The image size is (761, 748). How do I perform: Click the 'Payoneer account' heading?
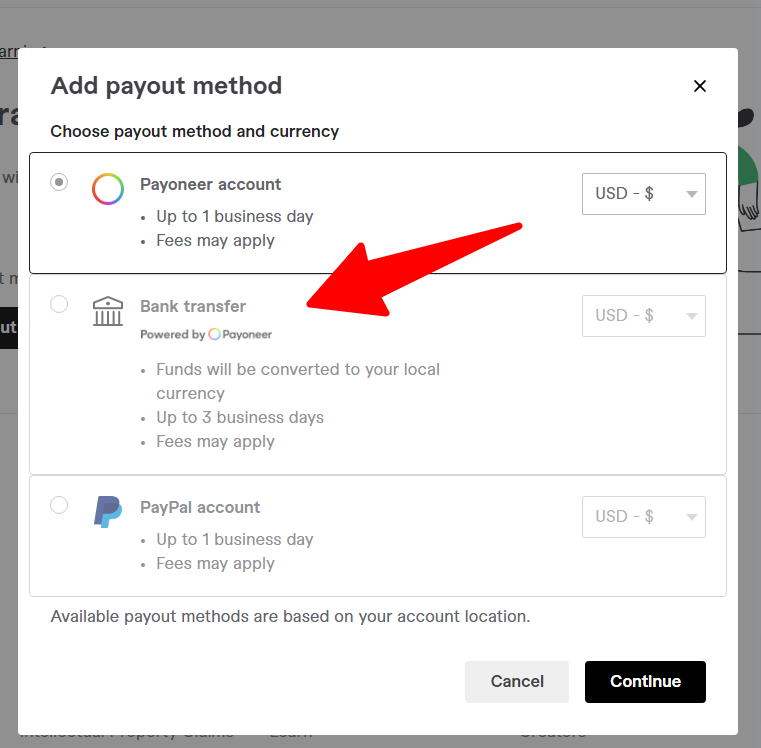[x=211, y=184]
